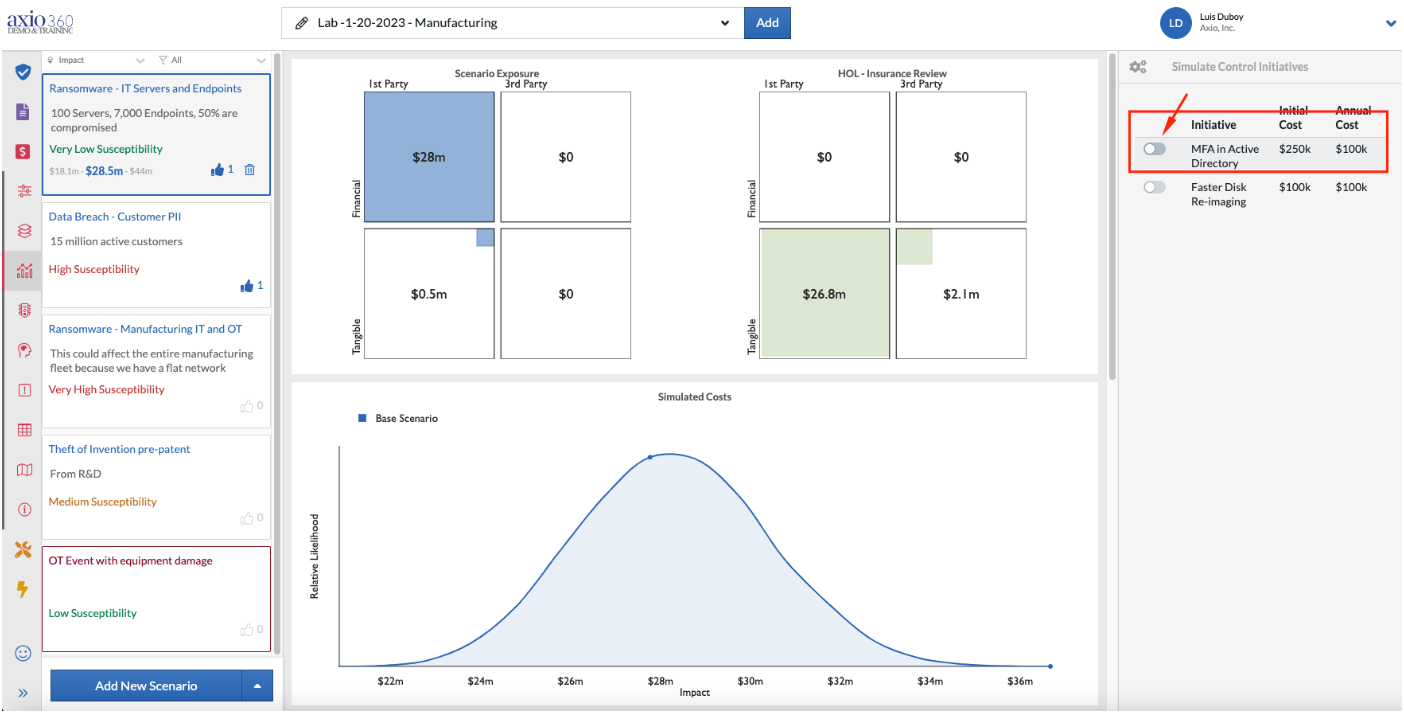
Task: Click the $28m first party financial square
Action: click(x=429, y=157)
